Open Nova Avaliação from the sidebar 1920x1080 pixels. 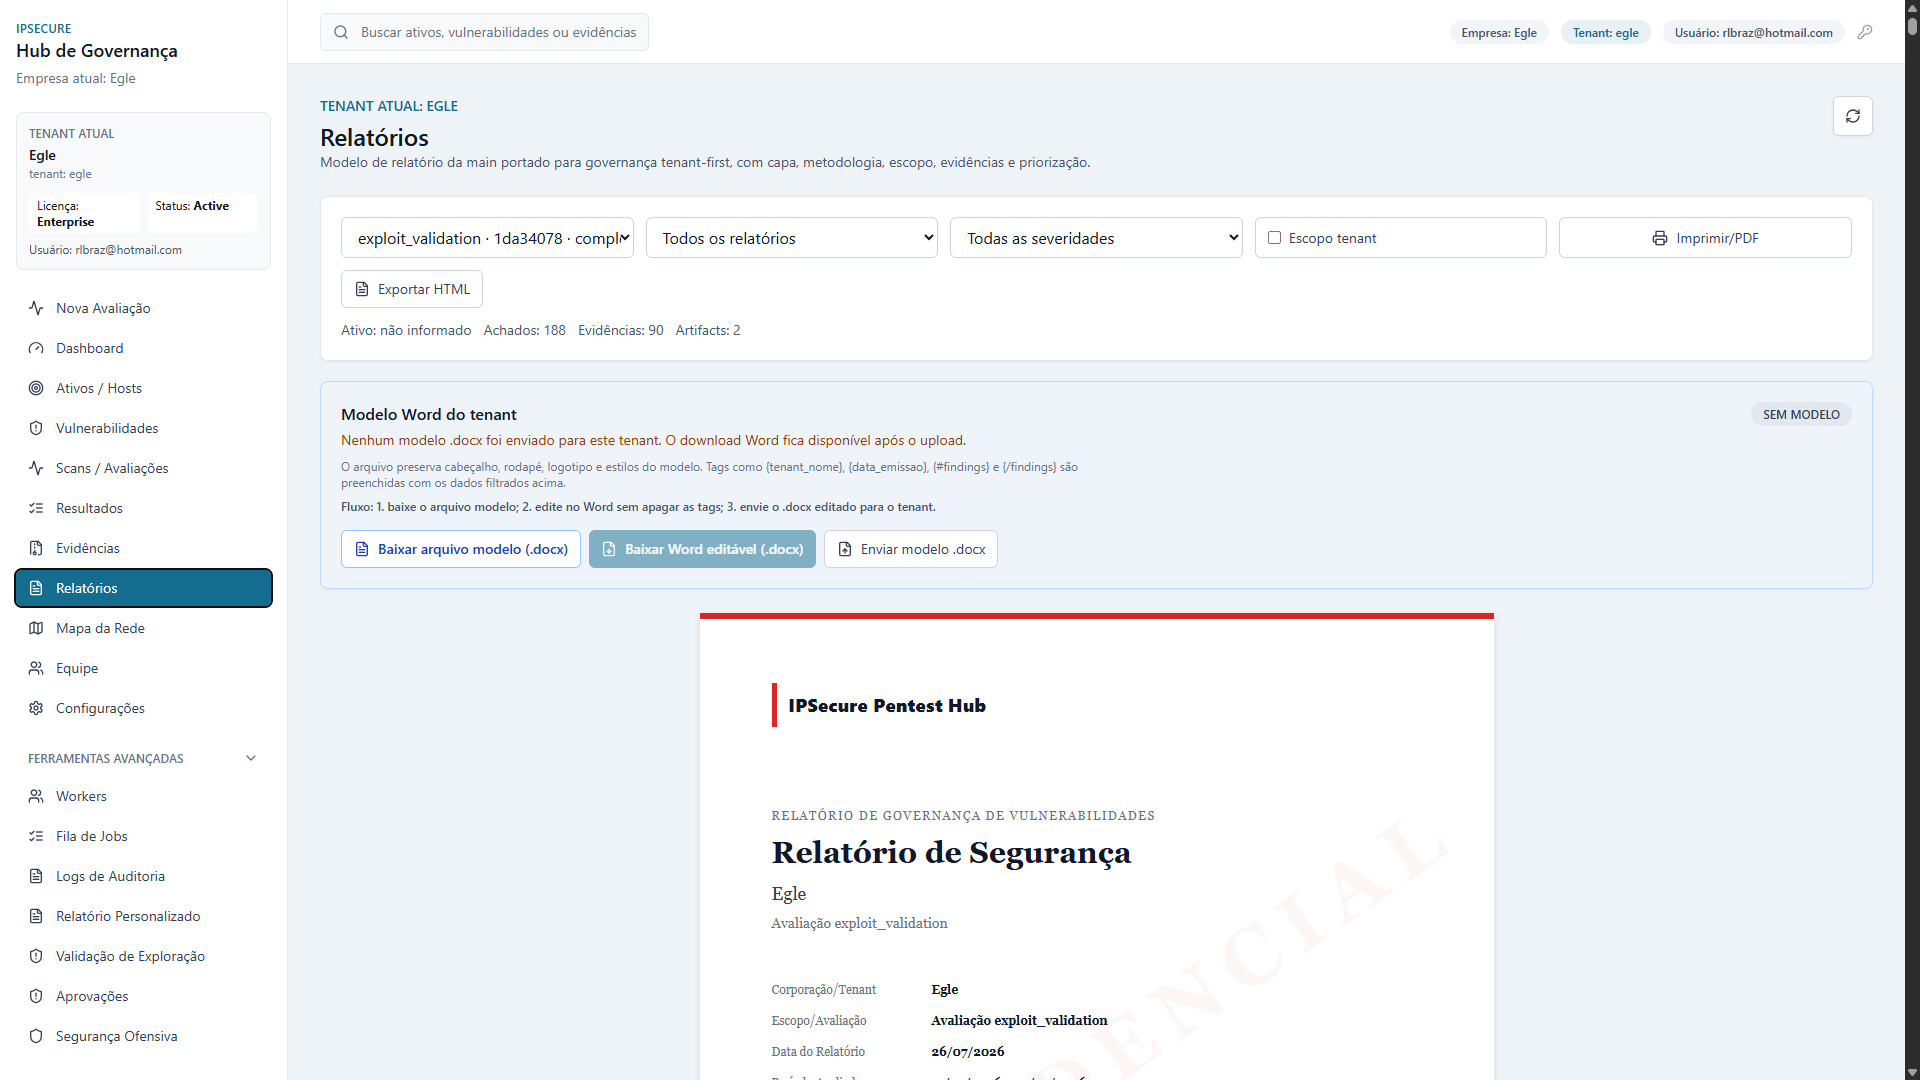coord(143,308)
